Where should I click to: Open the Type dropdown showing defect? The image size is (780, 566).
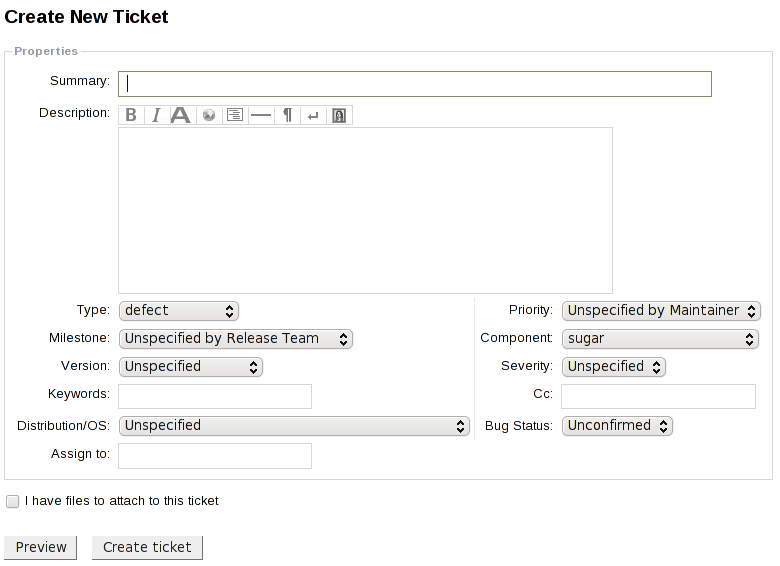[178, 311]
